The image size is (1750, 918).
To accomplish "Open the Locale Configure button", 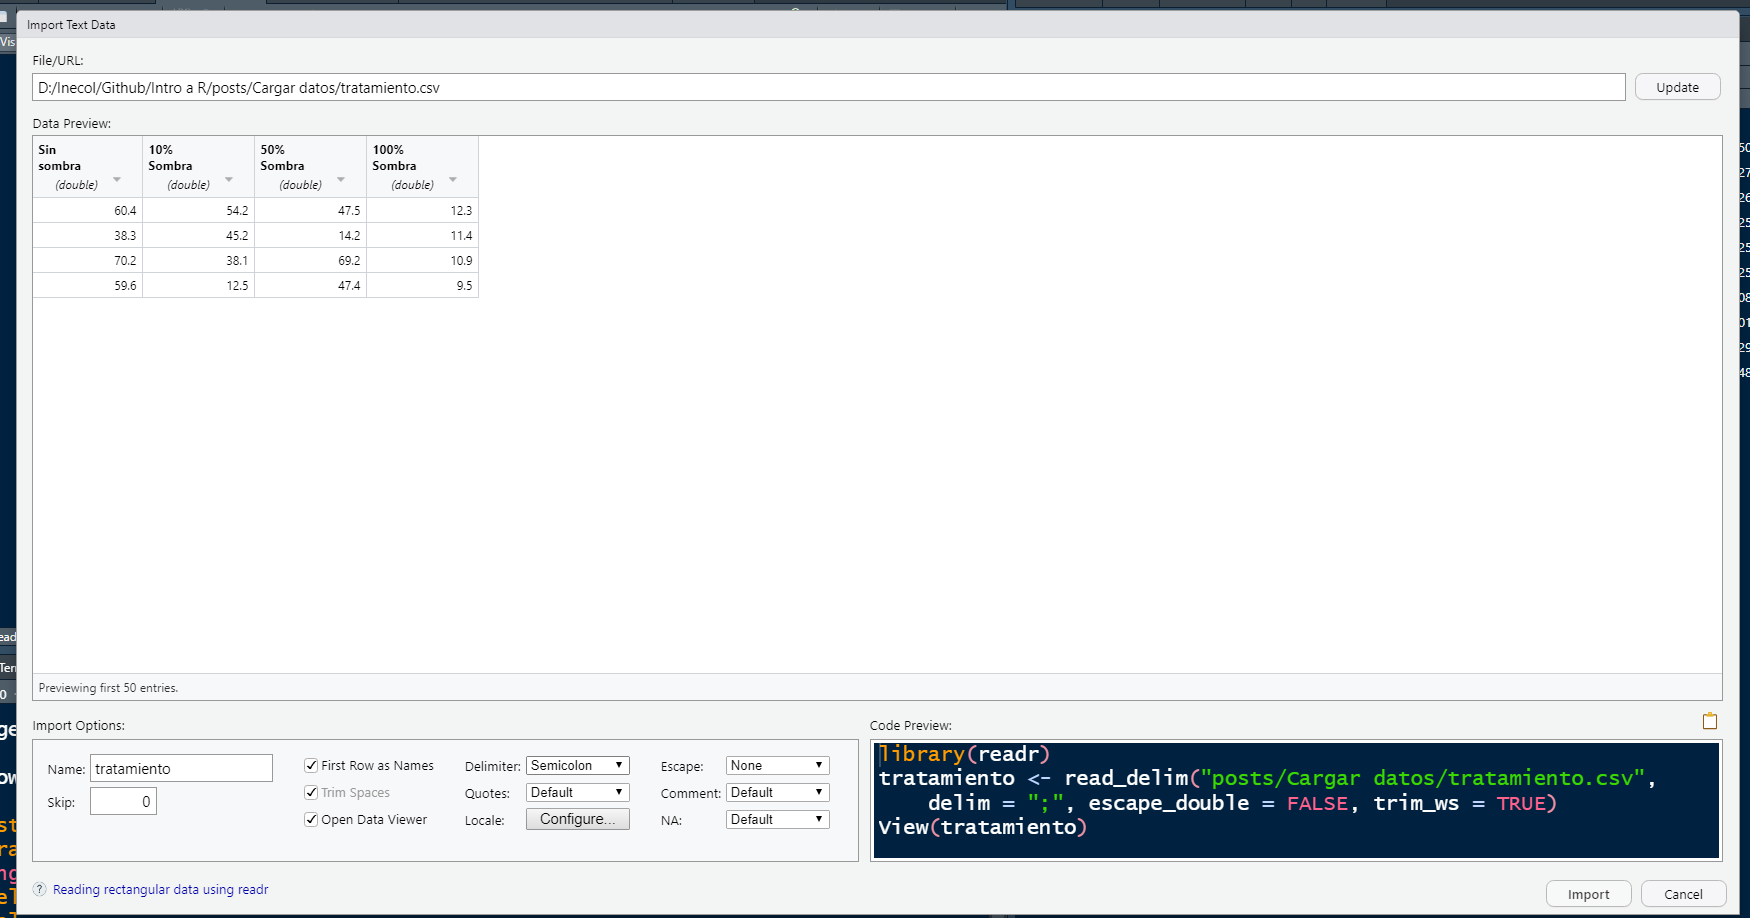I will (577, 819).
